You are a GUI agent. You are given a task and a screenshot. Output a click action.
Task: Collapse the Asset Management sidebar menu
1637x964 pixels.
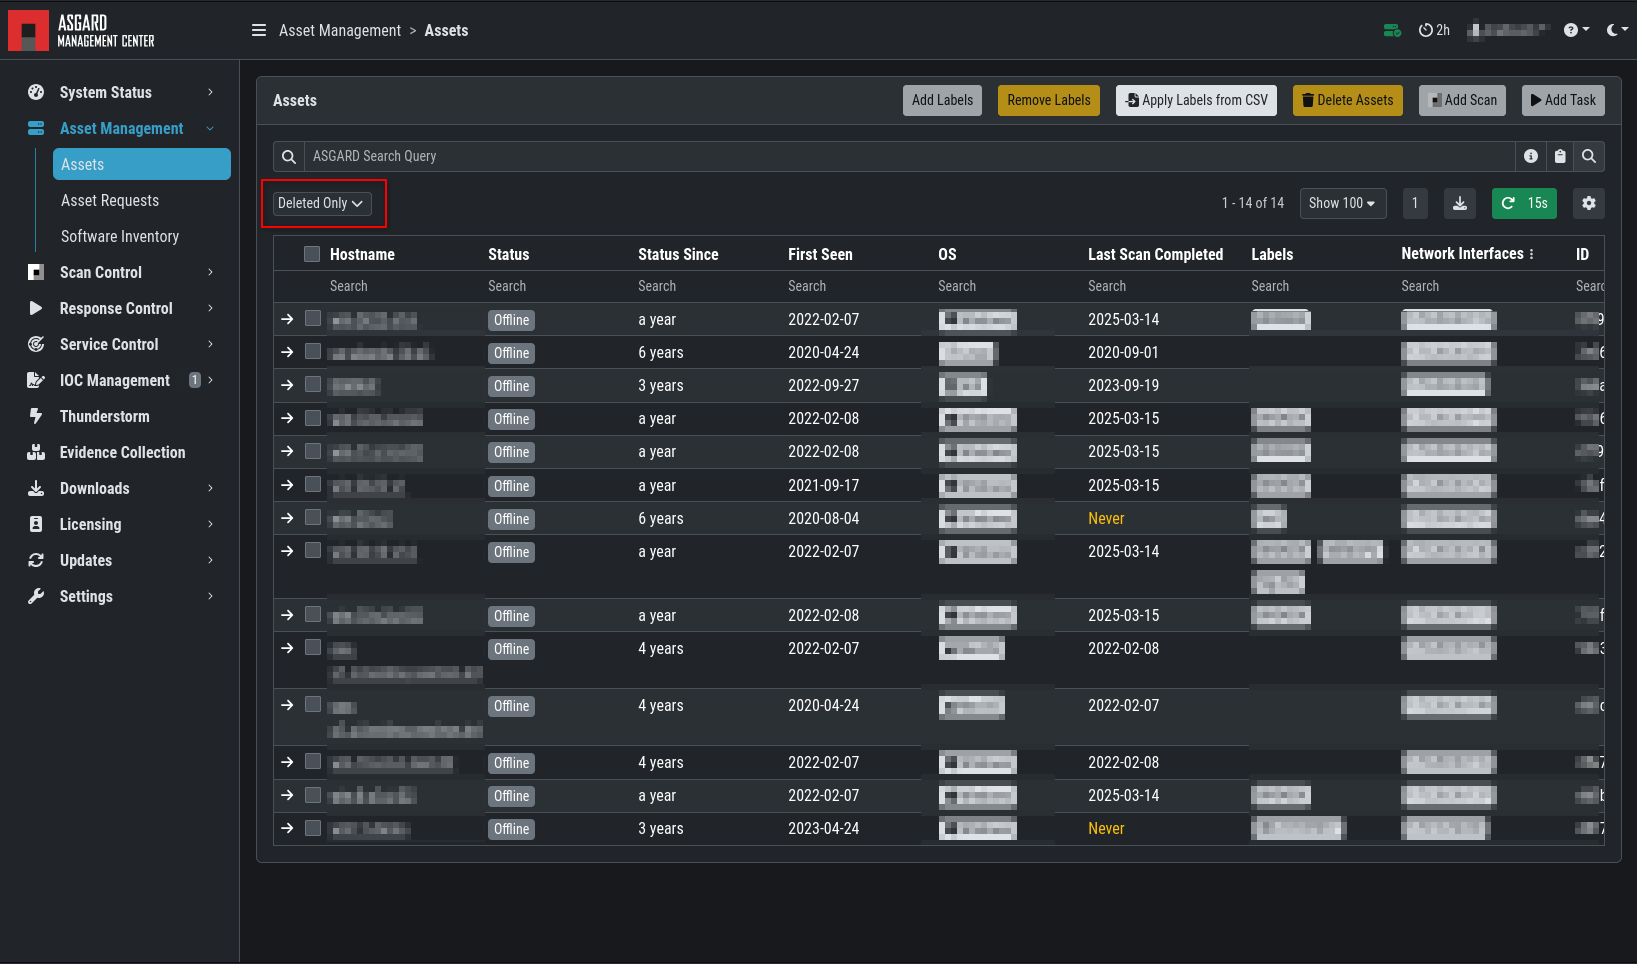(120, 128)
